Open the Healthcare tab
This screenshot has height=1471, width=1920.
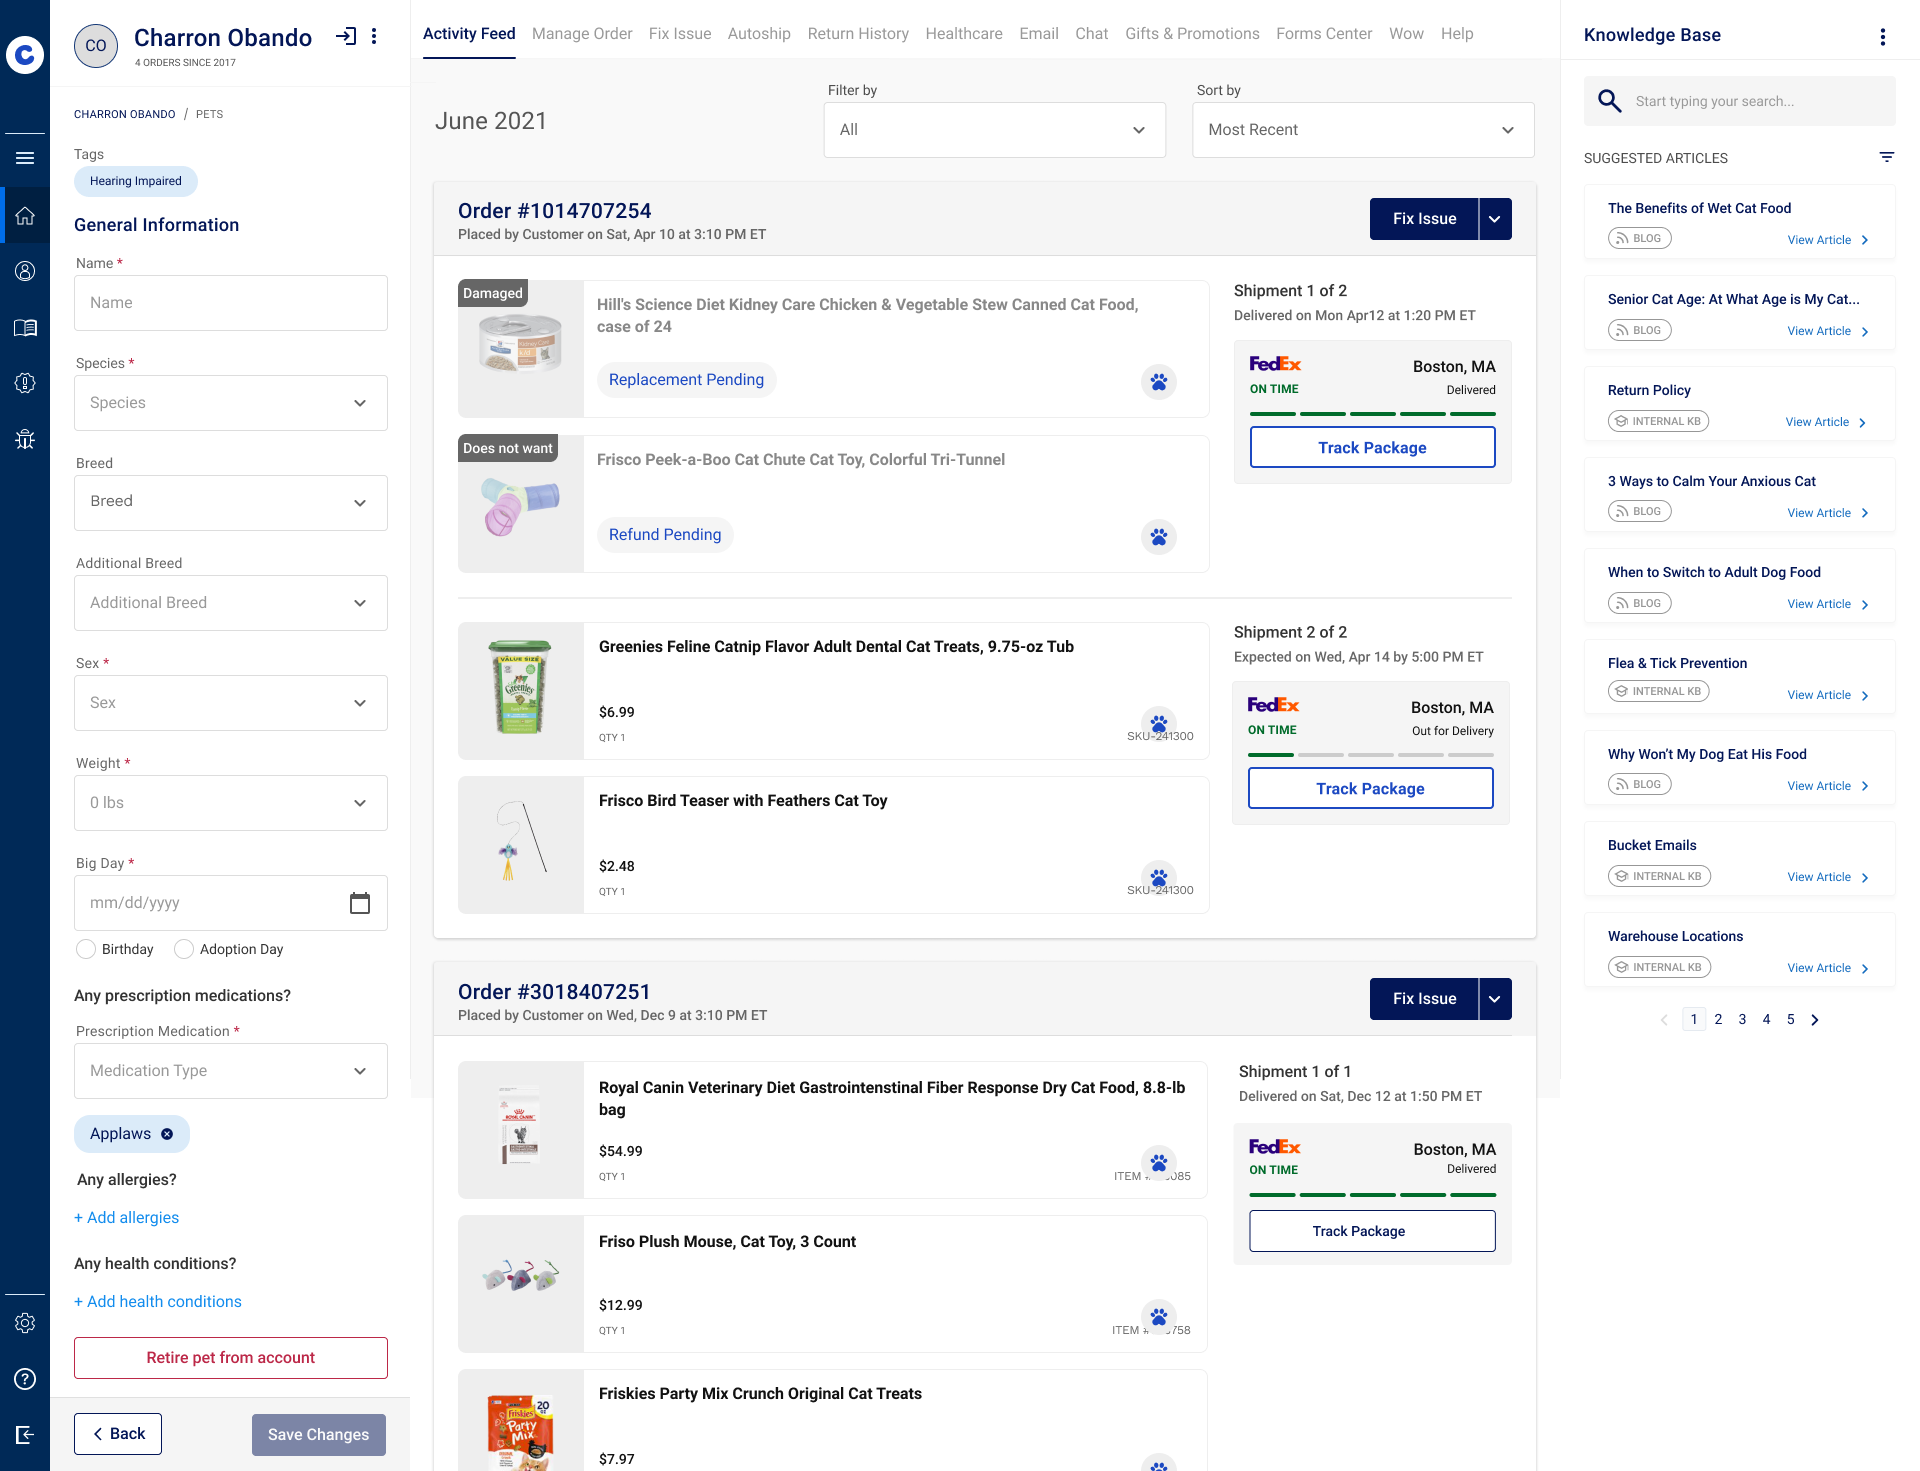point(964,33)
